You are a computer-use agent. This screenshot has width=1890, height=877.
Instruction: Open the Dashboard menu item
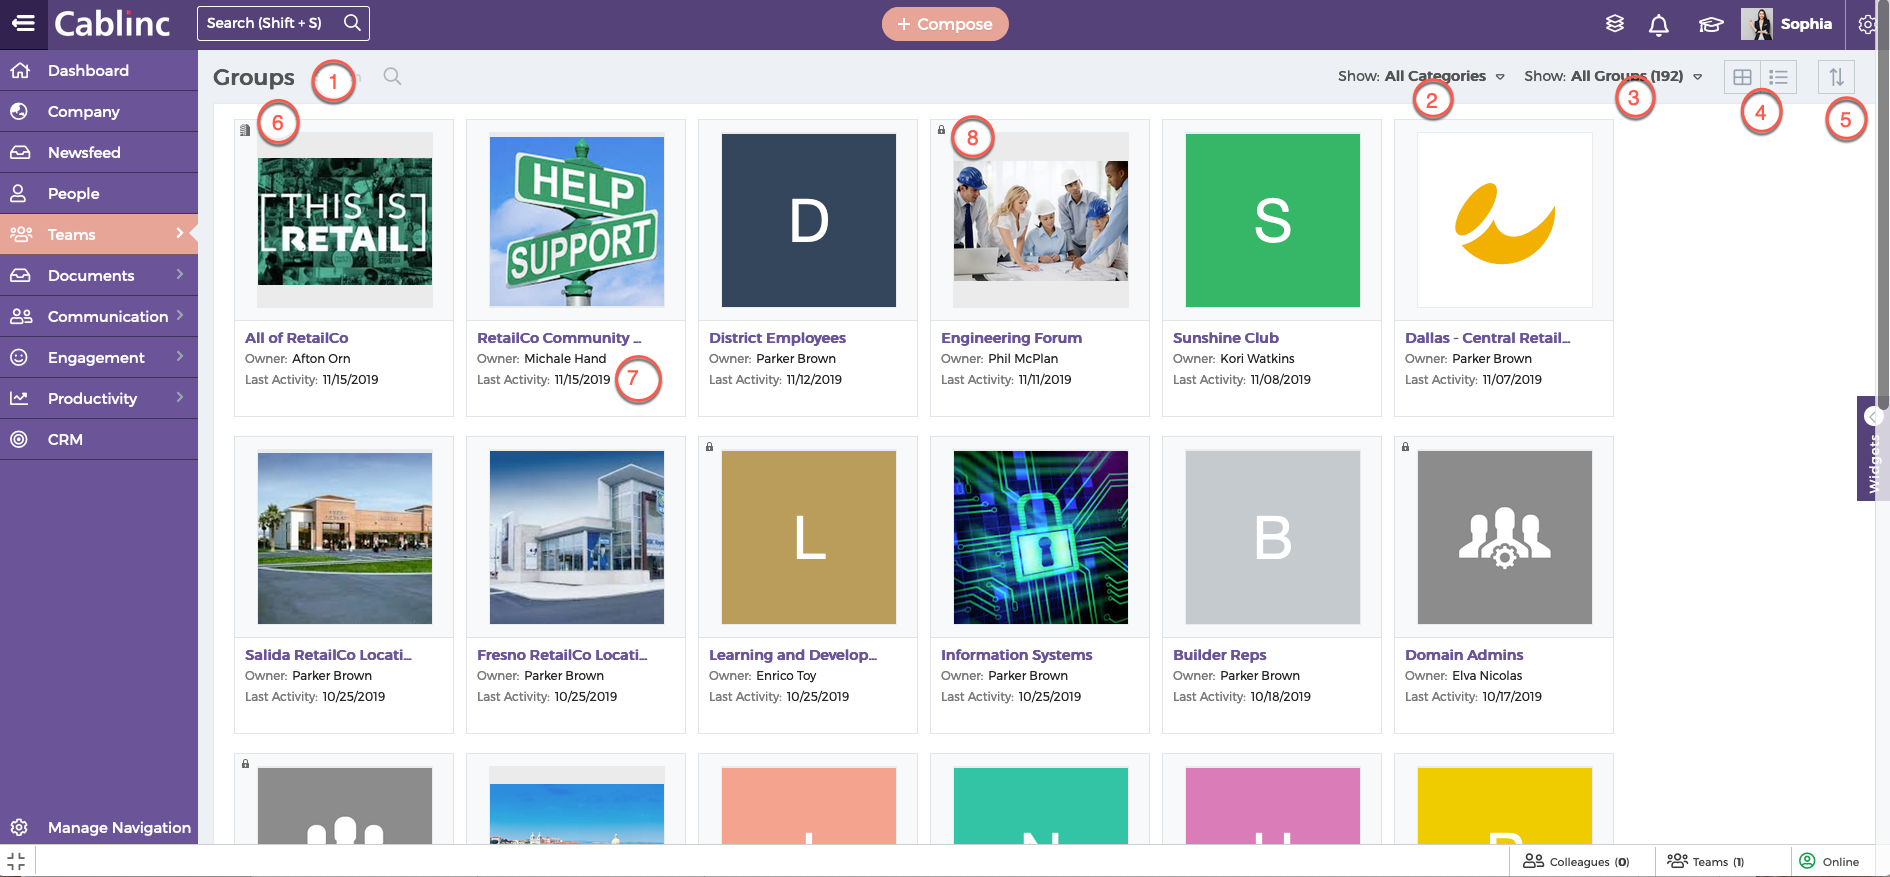(x=99, y=70)
